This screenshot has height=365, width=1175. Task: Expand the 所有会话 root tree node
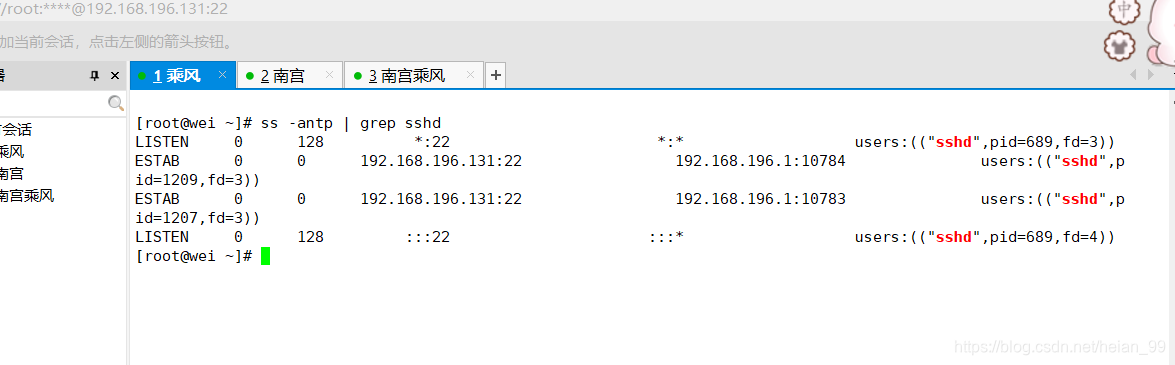(16, 130)
